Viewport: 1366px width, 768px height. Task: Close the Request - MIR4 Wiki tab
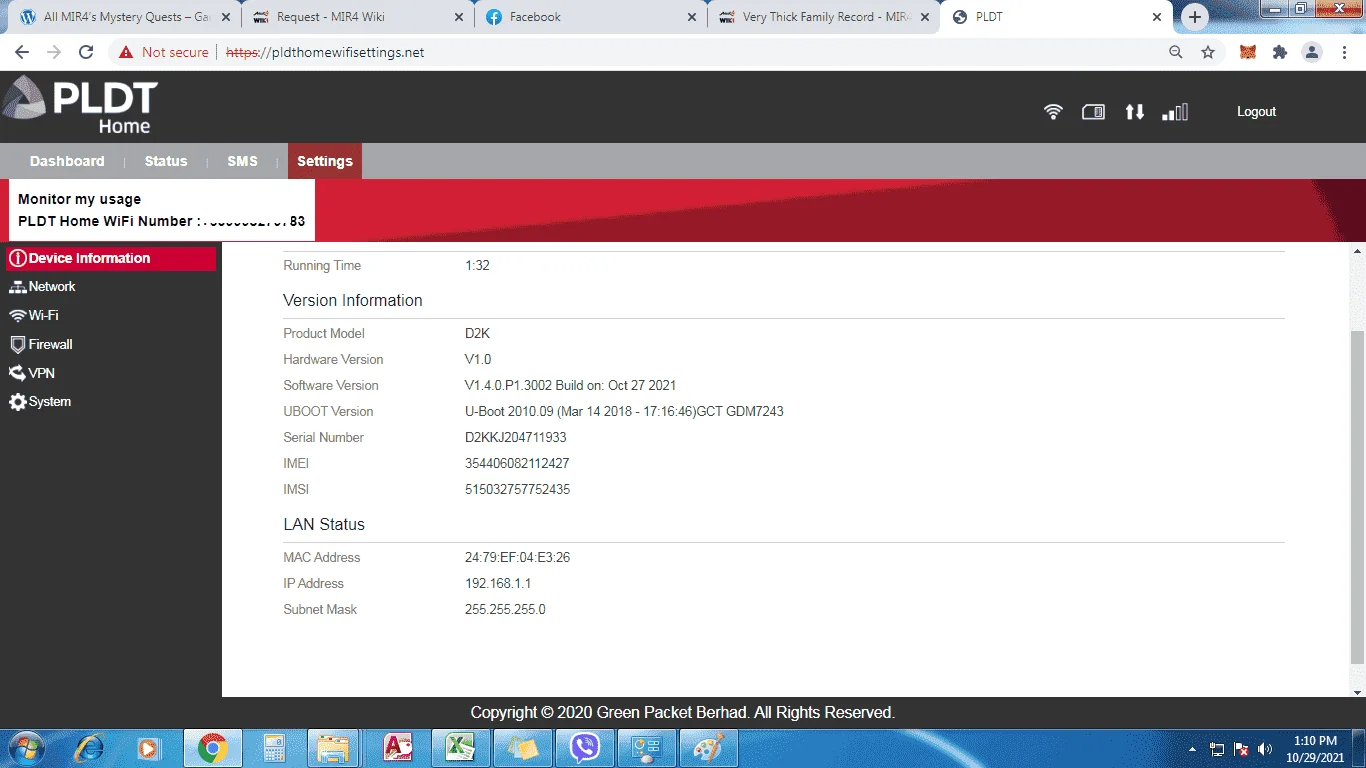click(458, 17)
